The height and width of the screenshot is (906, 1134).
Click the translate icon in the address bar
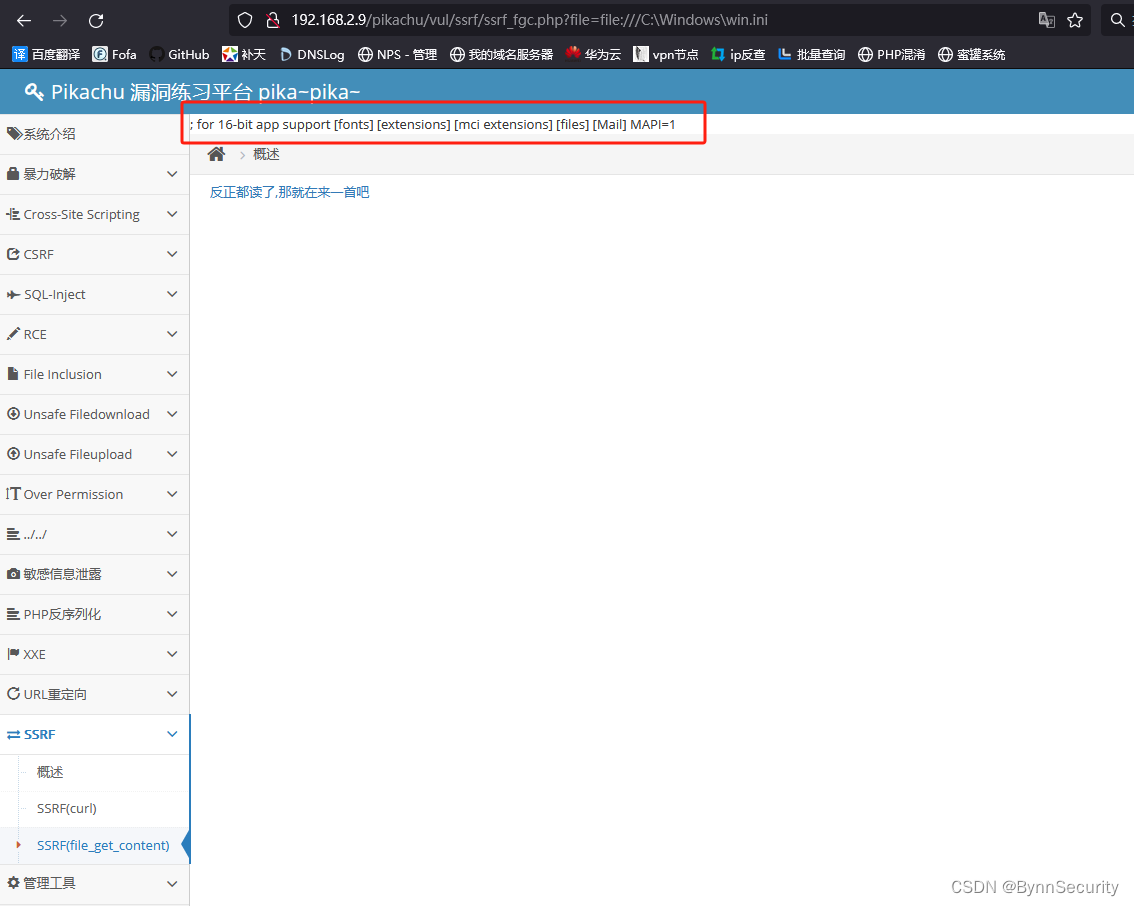[x=1045, y=19]
